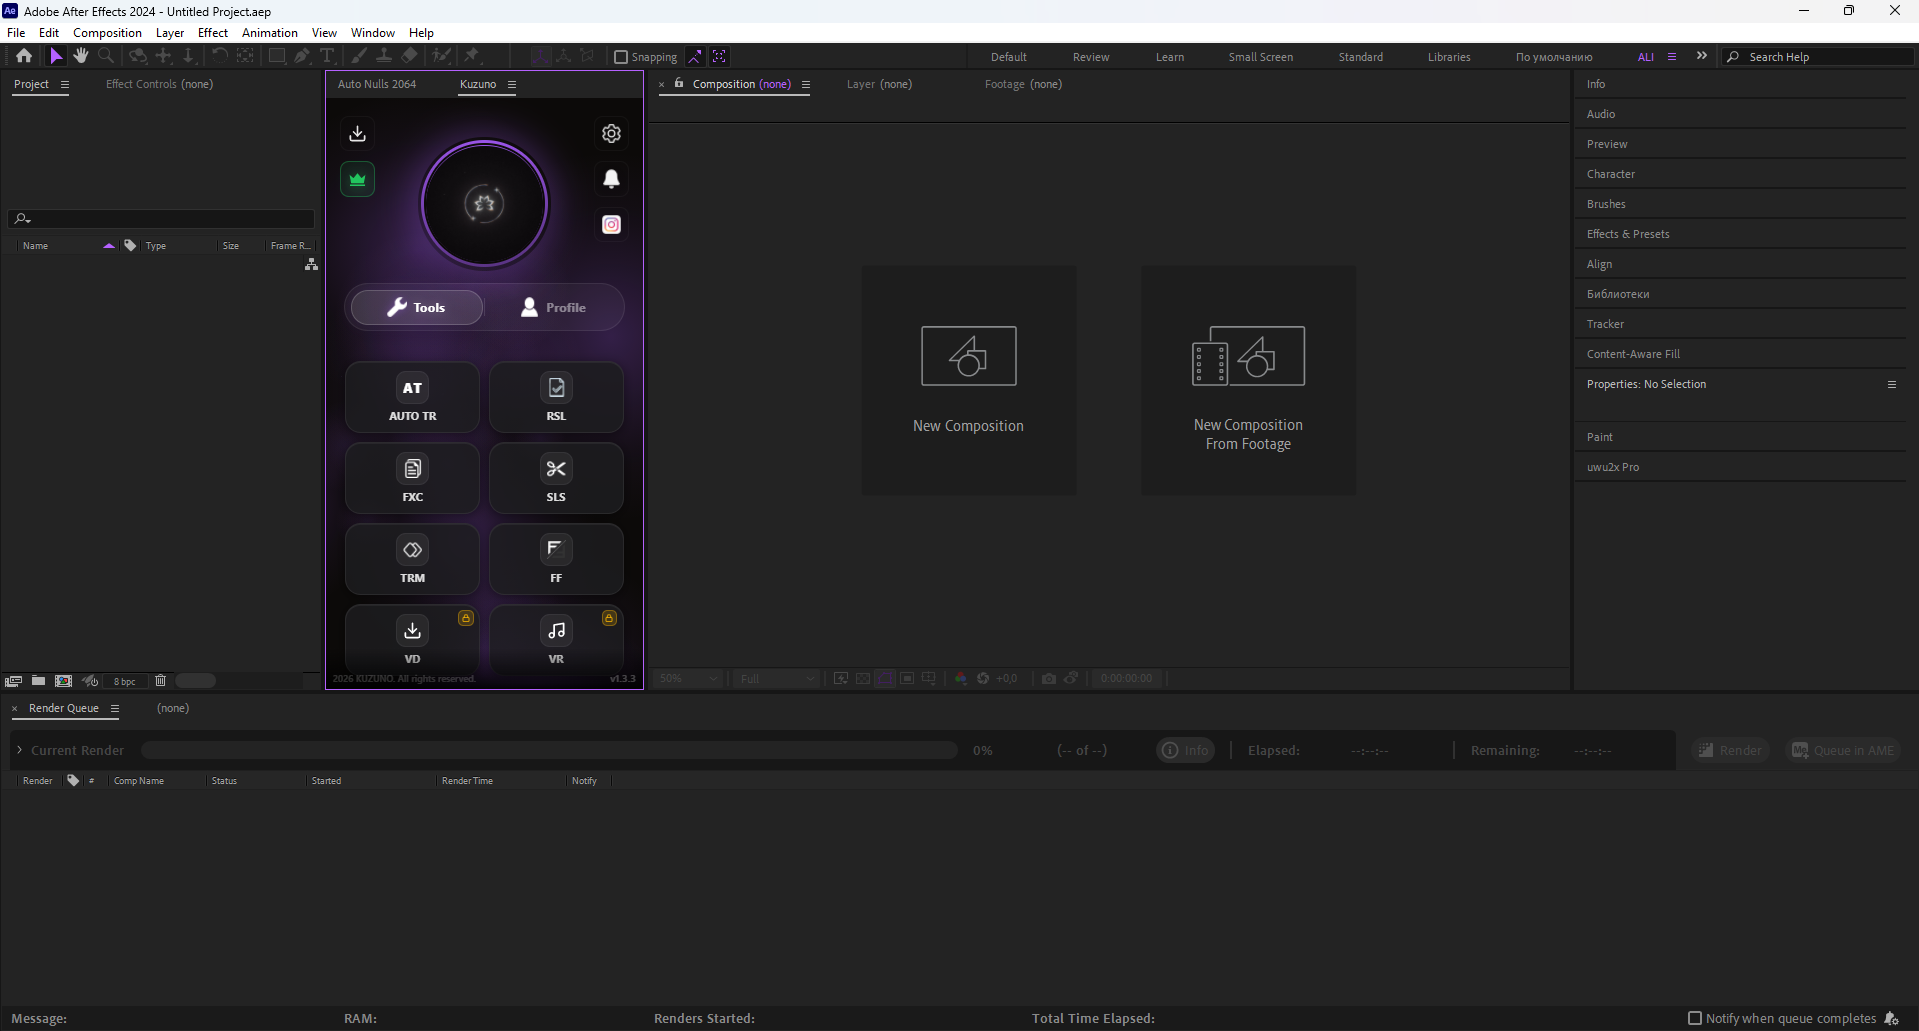Image resolution: width=1919 pixels, height=1031 pixels.
Task: Select the Hand tool in the toolbar
Action: click(x=80, y=56)
